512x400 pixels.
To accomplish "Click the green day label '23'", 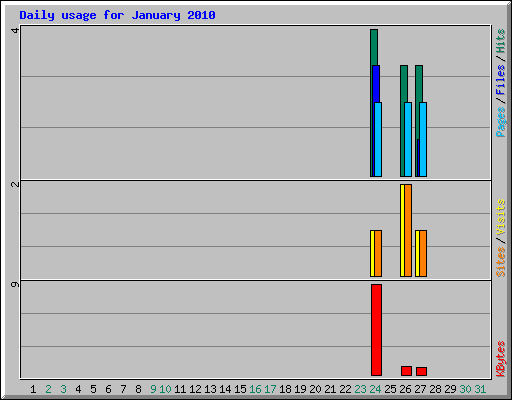I will pyautogui.click(x=360, y=389).
